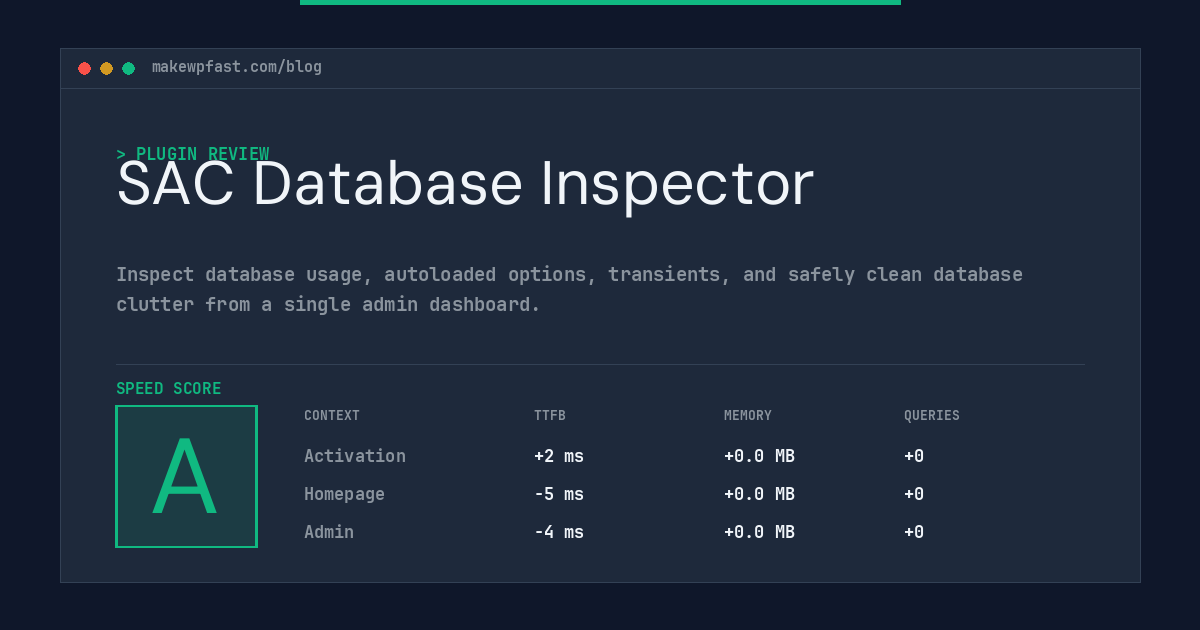This screenshot has width=1200, height=630.
Task: Click the makewpfast.com/blog address text
Action: tap(237, 67)
